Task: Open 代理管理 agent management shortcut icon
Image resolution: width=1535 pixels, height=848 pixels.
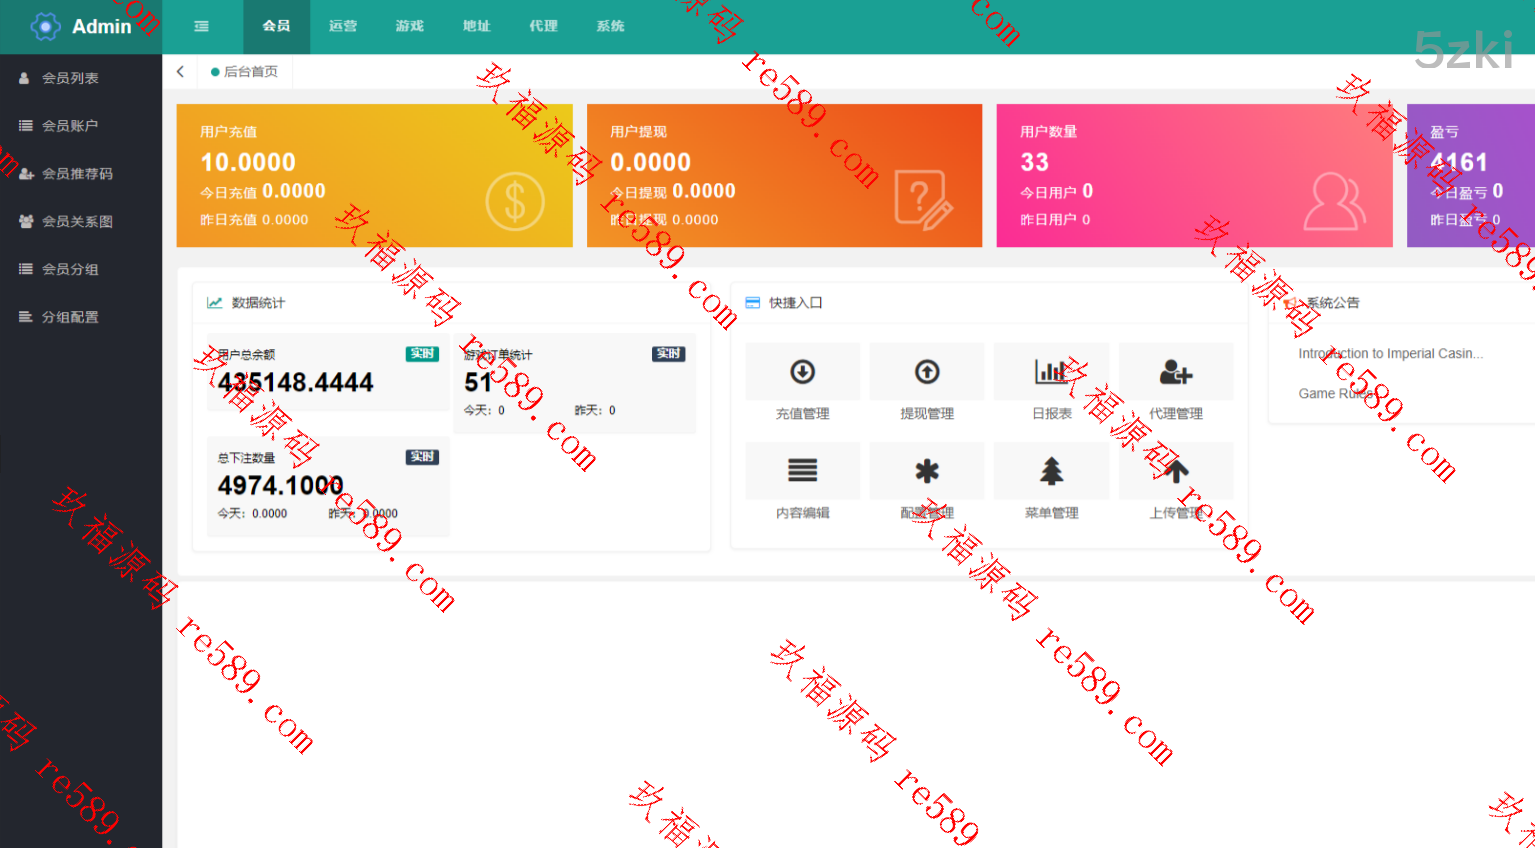Action: tap(1175, 373)
